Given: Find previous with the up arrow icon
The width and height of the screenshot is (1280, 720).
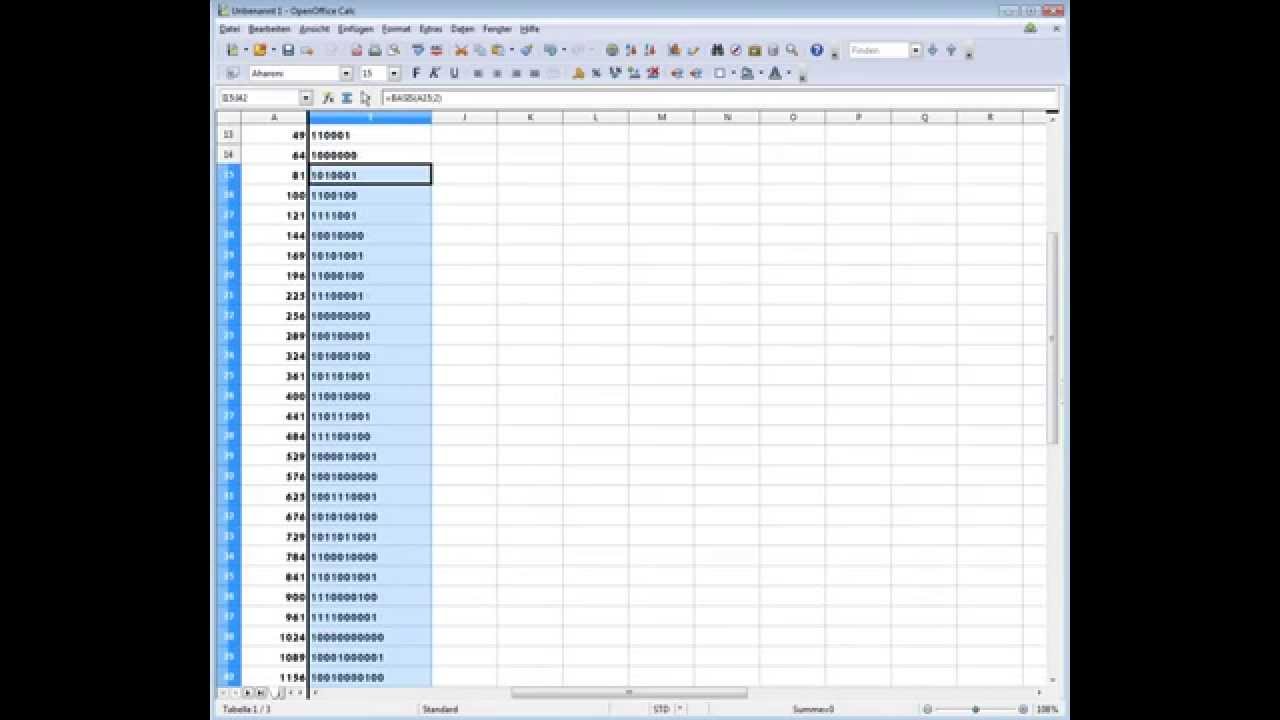Looking at the screenshot, I should tap(951, 50).
